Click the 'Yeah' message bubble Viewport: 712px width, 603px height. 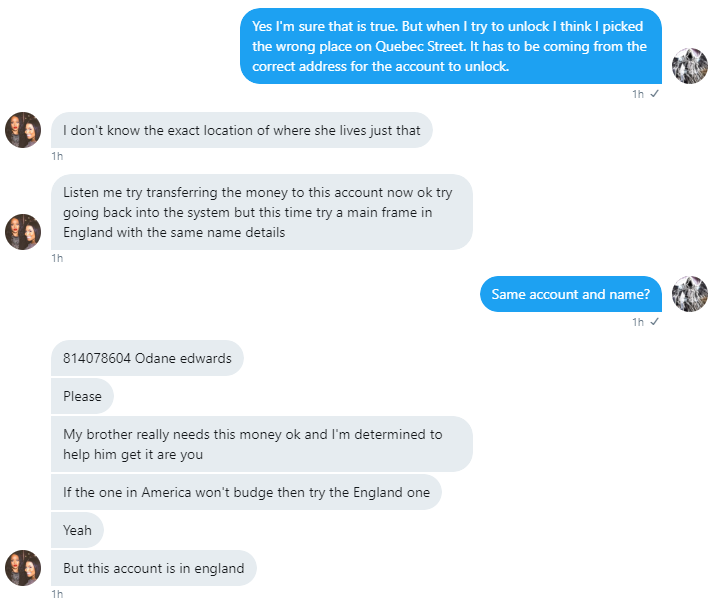point(77,530)
